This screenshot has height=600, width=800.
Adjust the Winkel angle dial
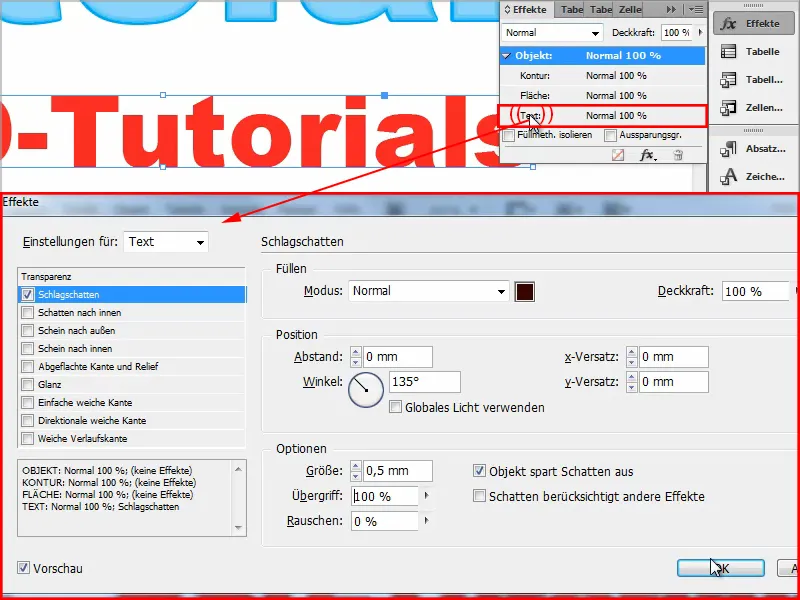pos(366,390)
